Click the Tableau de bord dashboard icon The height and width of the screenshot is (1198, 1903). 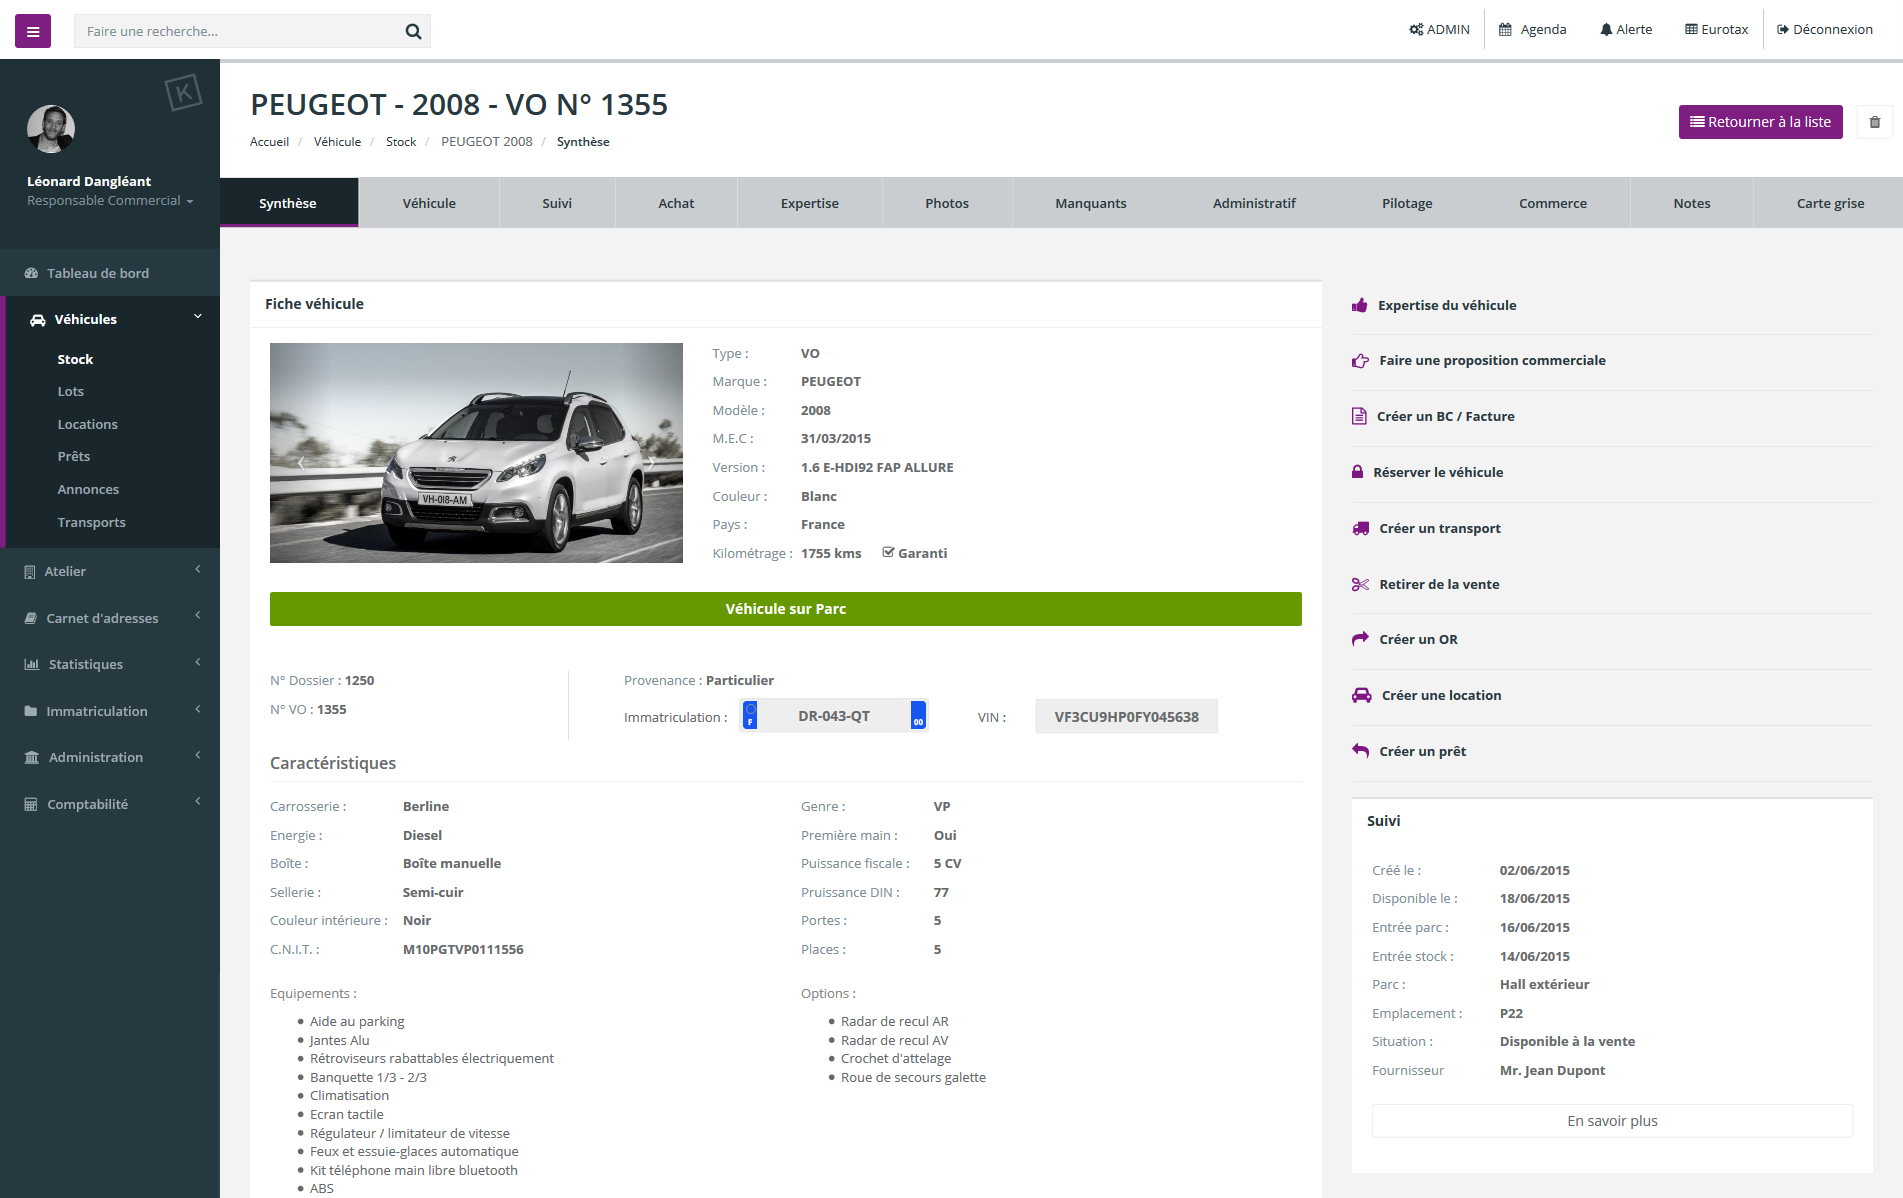[x=31, y=273]
